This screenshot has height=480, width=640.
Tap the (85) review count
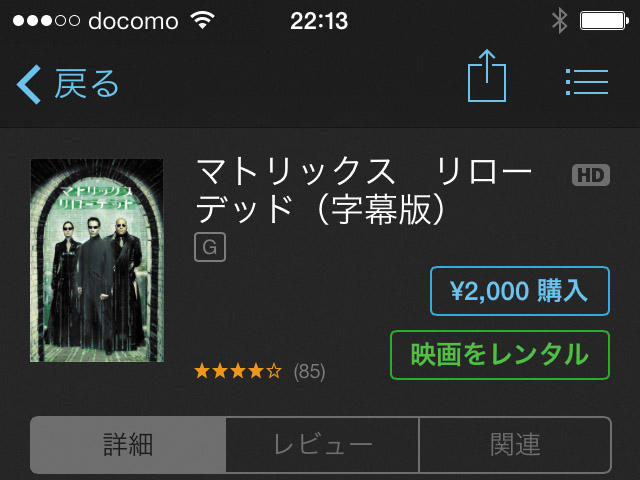coord(309,372)
